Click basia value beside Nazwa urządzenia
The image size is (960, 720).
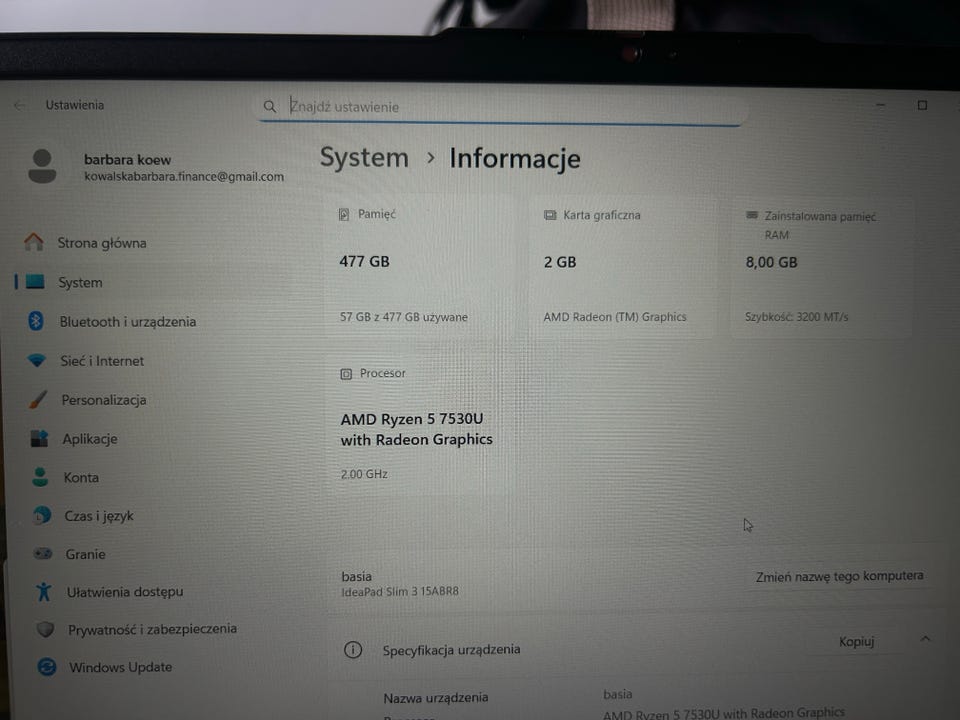(617, 694)
